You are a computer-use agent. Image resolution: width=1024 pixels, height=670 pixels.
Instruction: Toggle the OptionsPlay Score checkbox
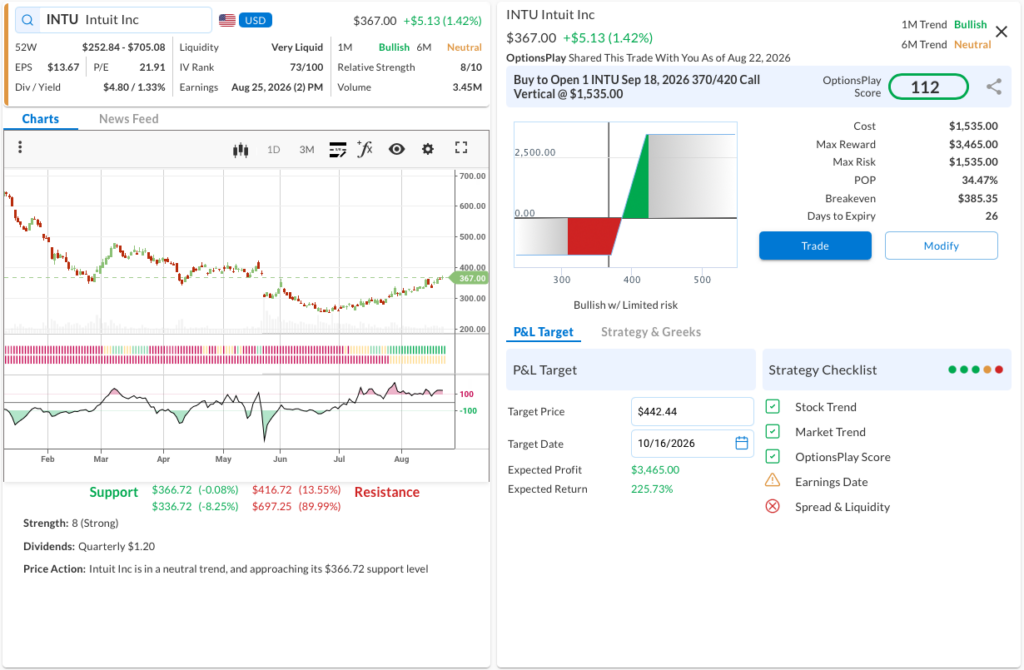(773, 456)
